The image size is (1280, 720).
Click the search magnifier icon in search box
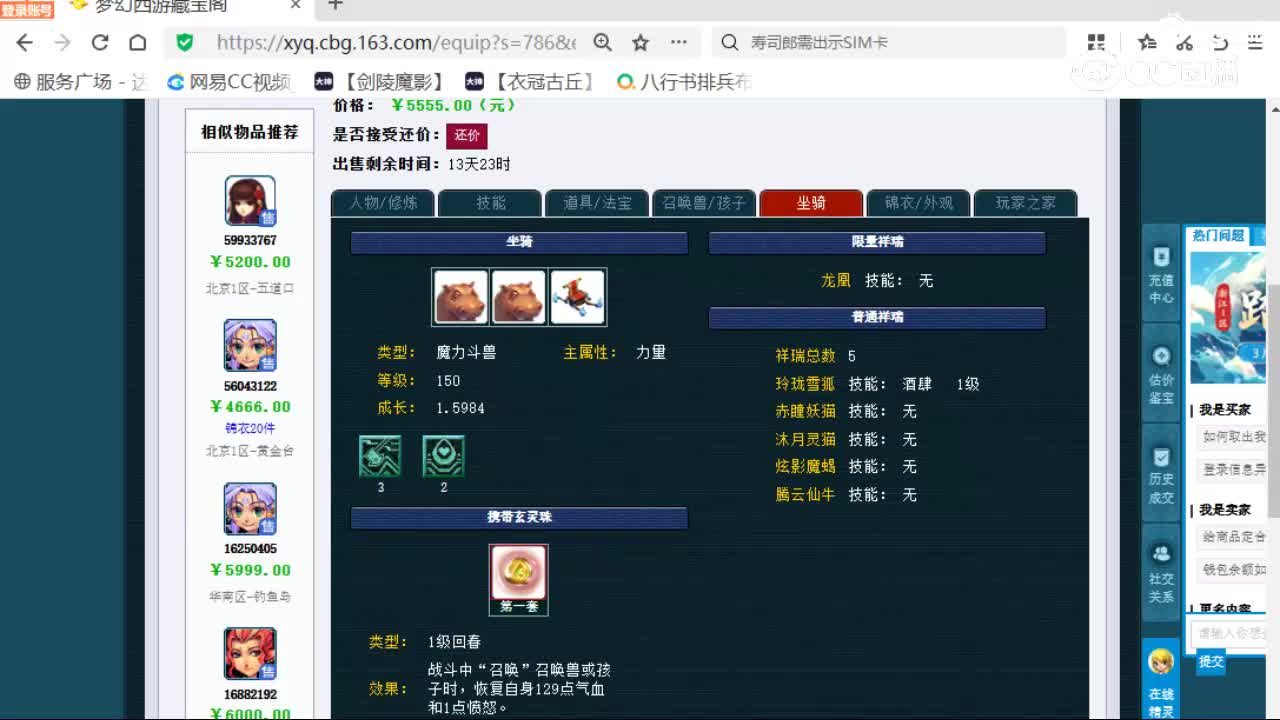(730, 42)
